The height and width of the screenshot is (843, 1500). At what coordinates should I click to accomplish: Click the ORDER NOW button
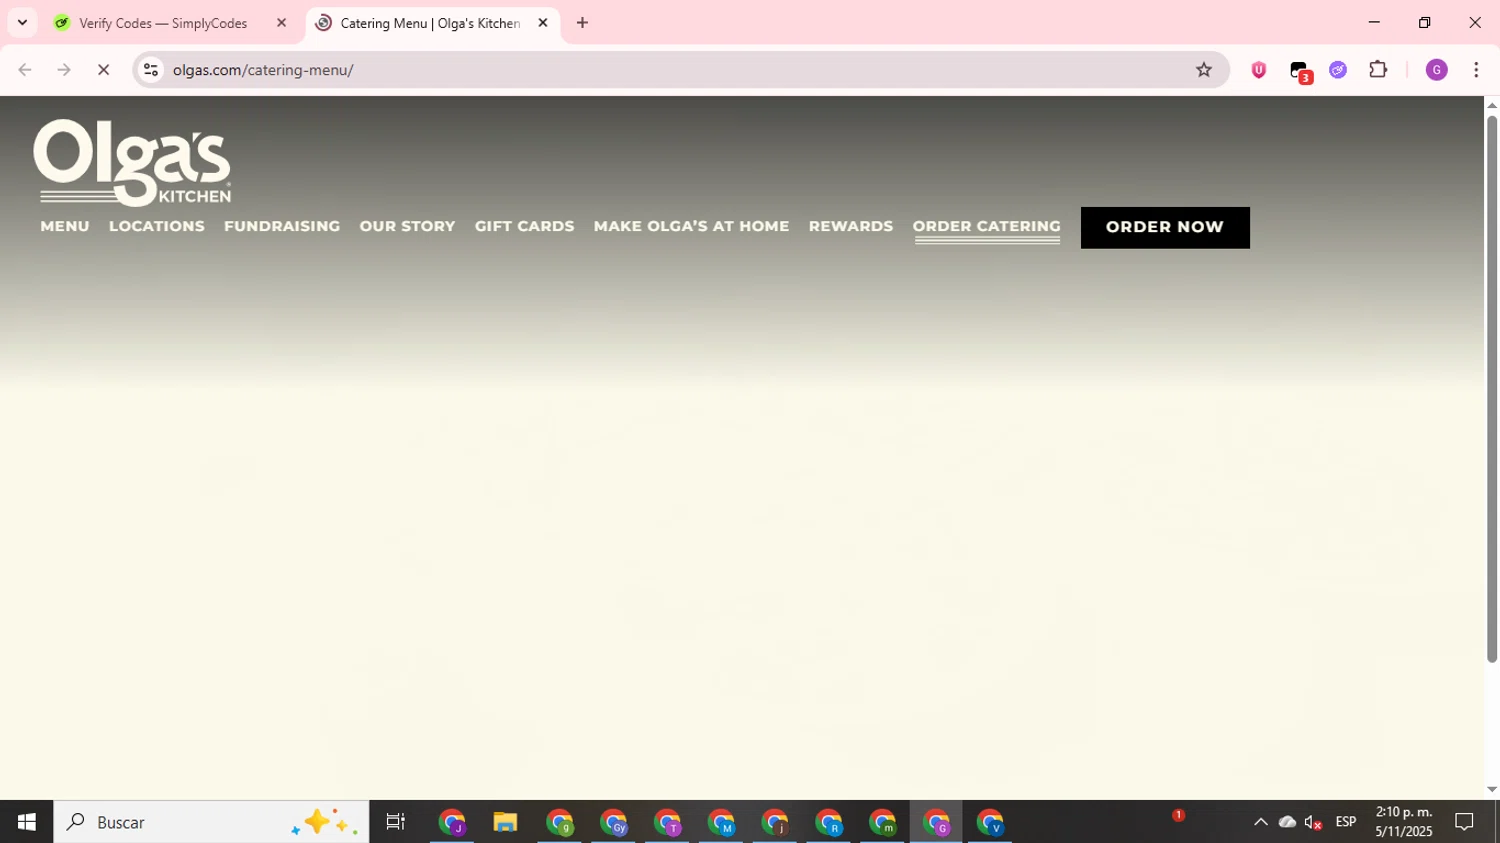(1165, 227)
